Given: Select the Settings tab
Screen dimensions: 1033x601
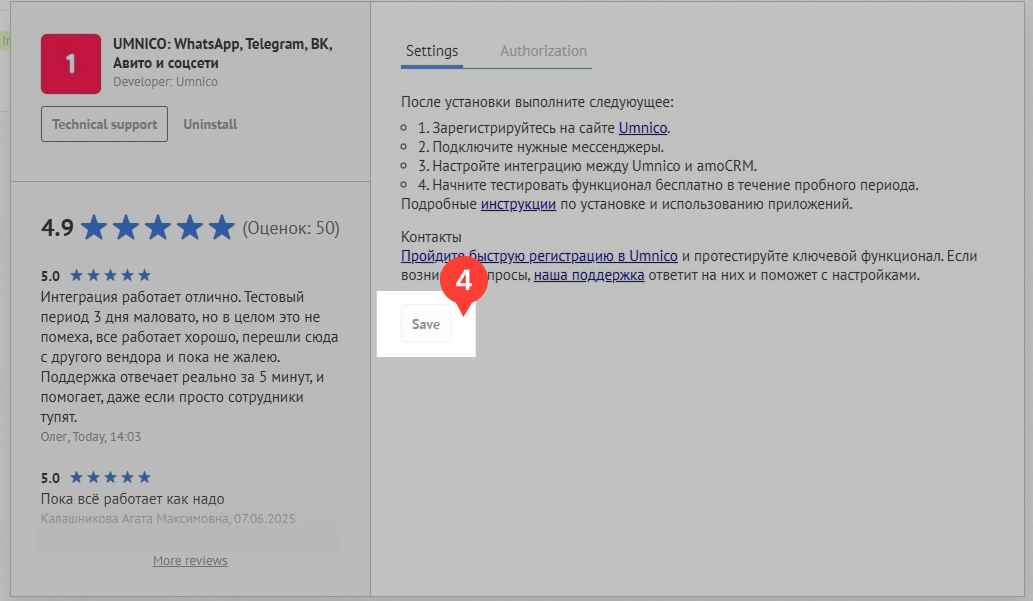Looking at the screenshot, I should (432, 50).
